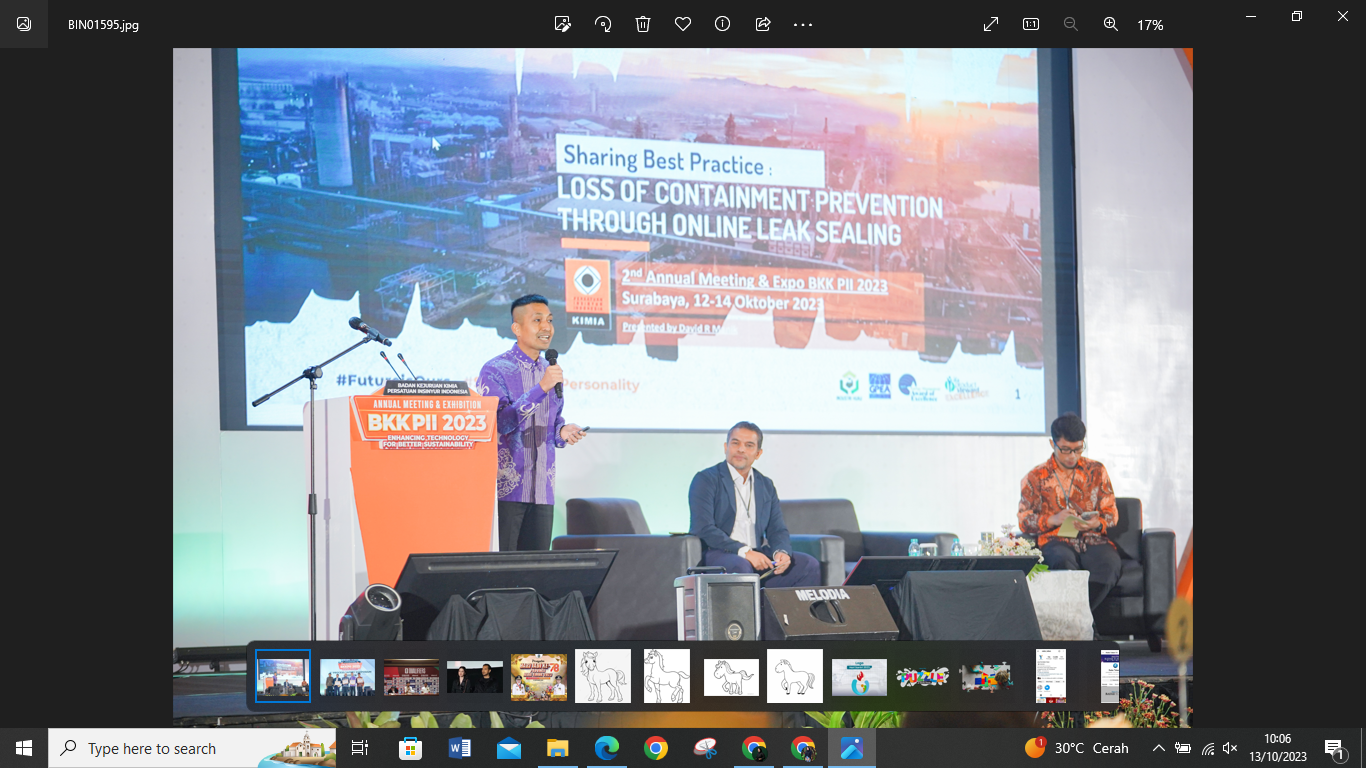Click the muted speaker volume icon

(1231, 748)
